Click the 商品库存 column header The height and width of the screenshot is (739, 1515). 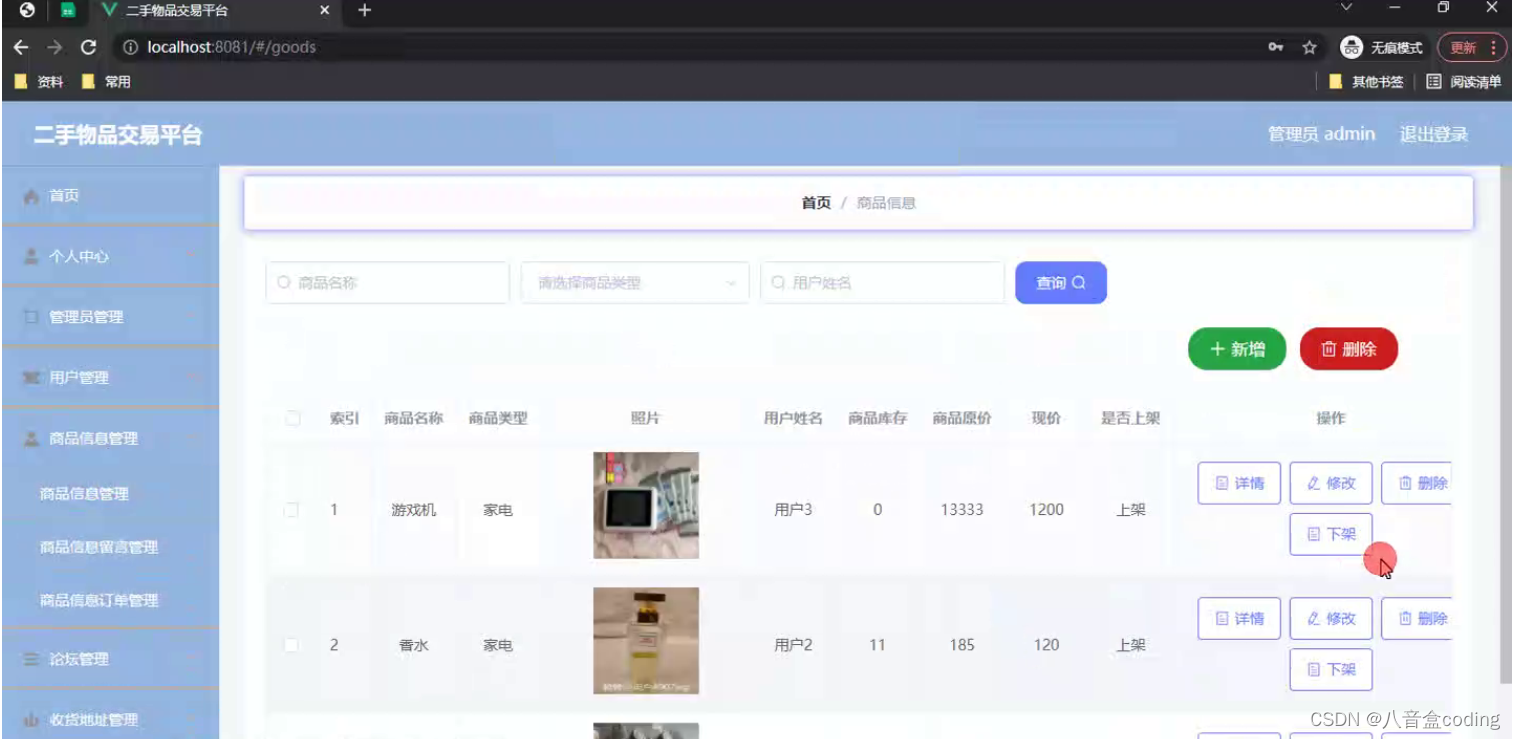tap(877, 418)
